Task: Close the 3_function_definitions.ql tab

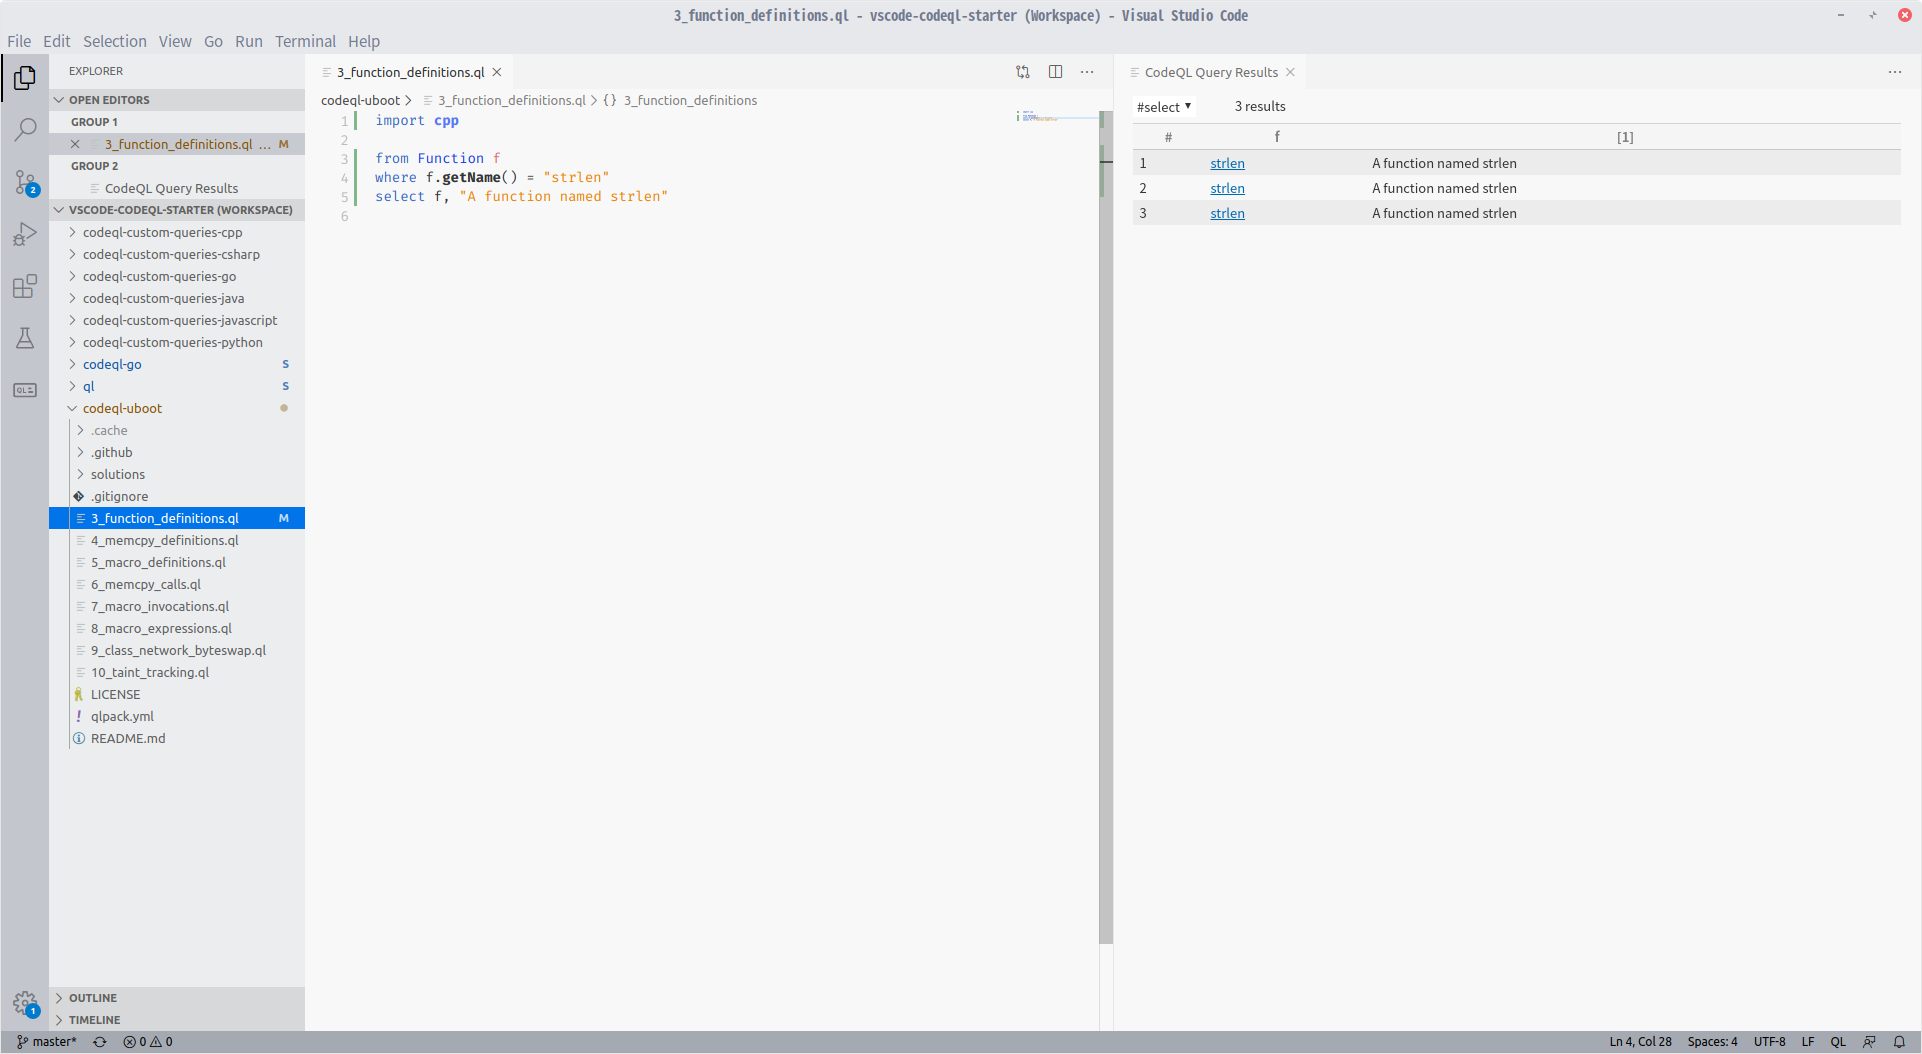Action: tap(497, 72)
